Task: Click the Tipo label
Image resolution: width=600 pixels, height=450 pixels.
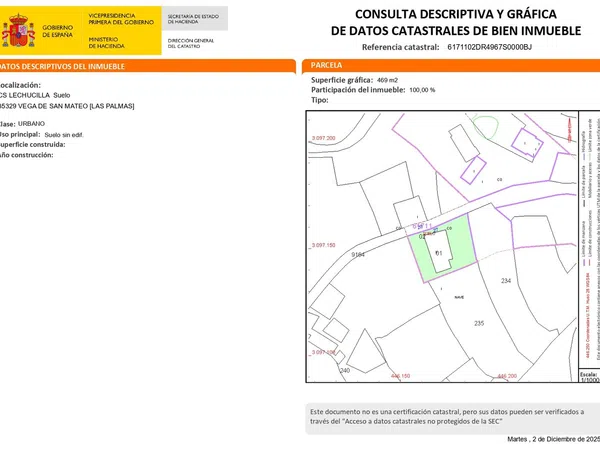Action: pyautogui.click(x=320, y=100)
